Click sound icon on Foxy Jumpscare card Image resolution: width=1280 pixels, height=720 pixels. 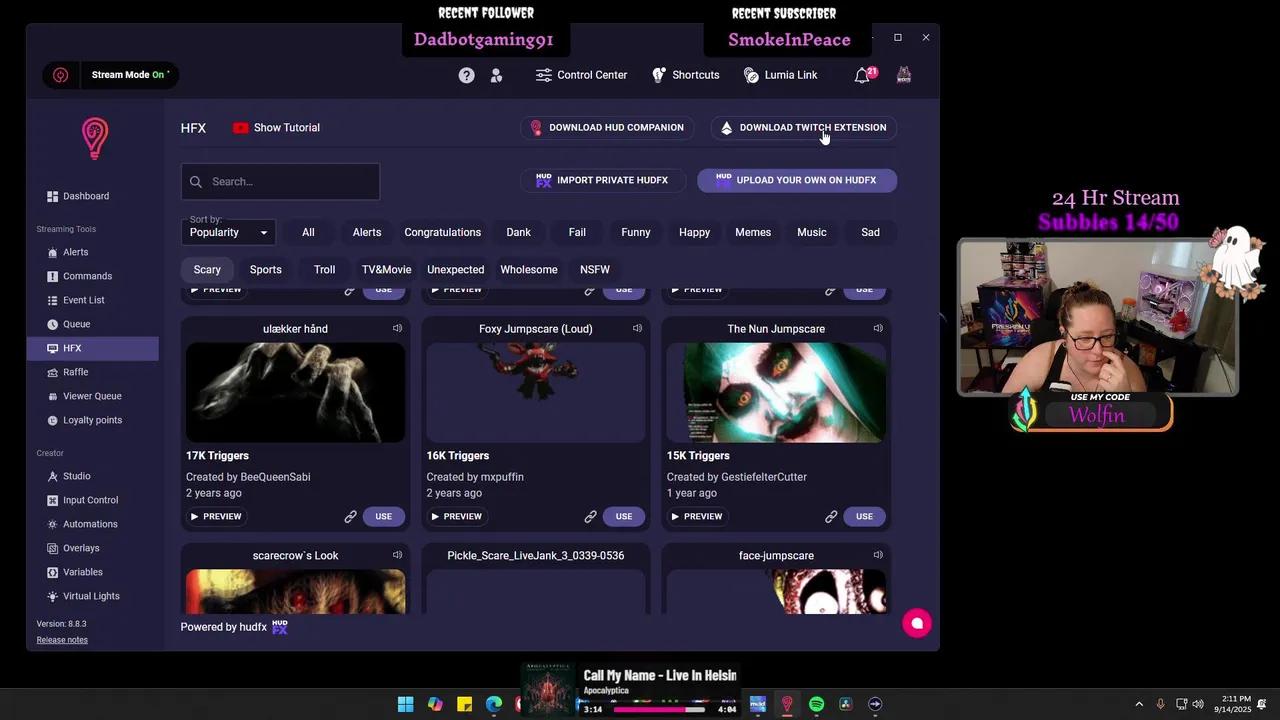pos(637,328)
